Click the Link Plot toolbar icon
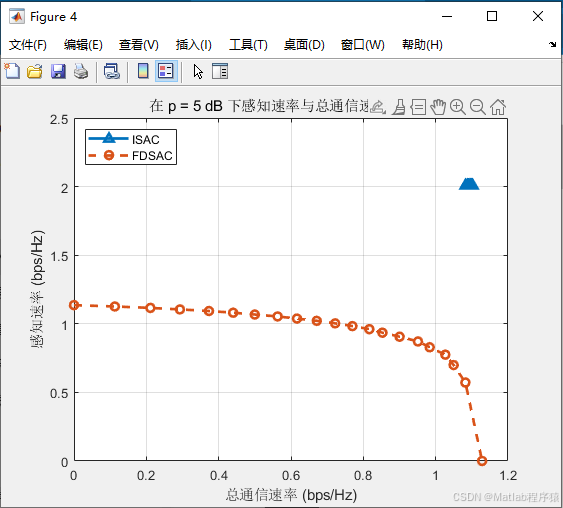This screenshot has width=563, height=508. tap(112, 71)
